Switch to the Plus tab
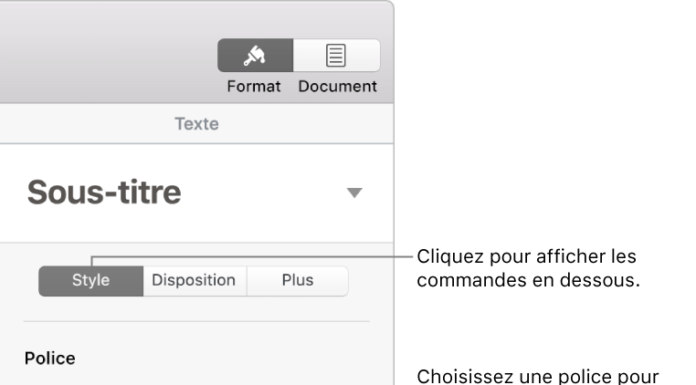This screenshot has height=385, width=696. (x=297, y=281)
